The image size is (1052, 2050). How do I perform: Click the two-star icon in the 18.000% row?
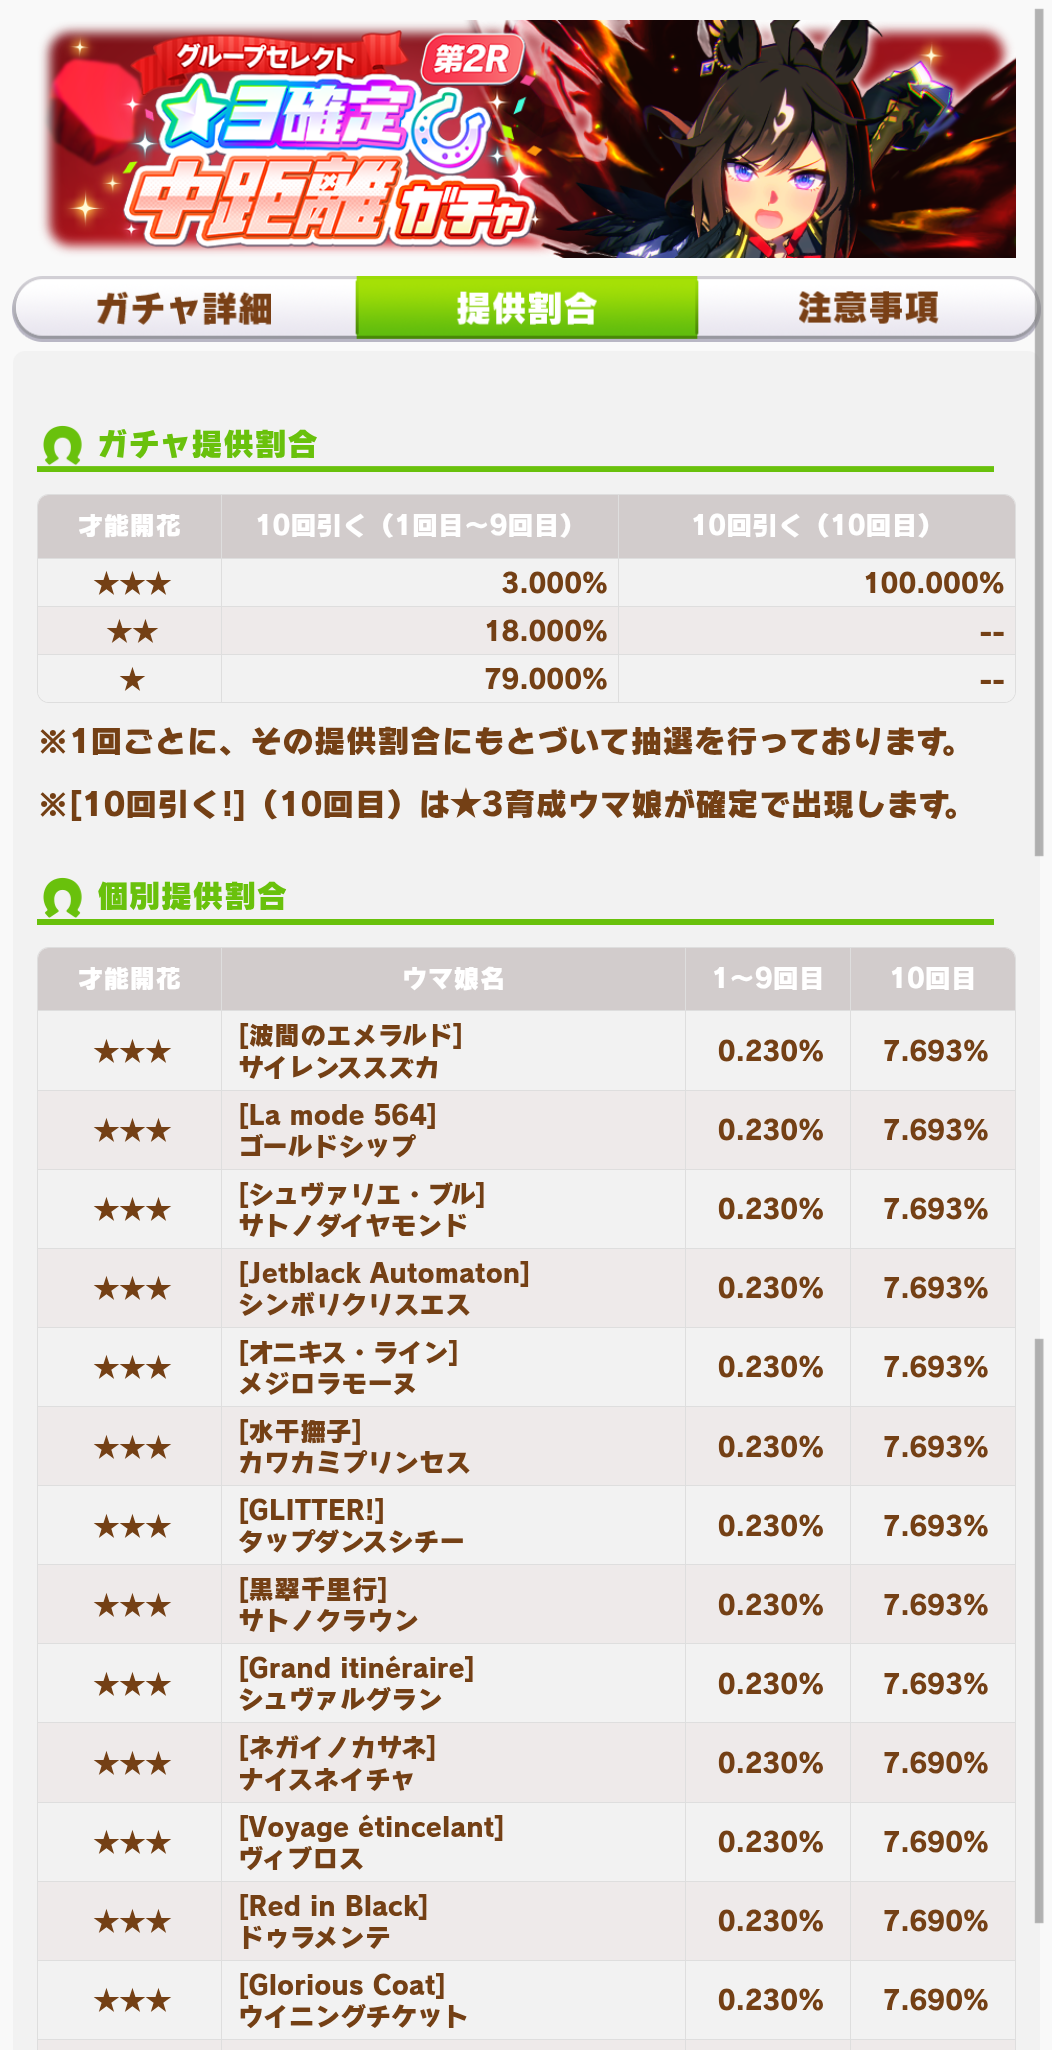point(132,632)
